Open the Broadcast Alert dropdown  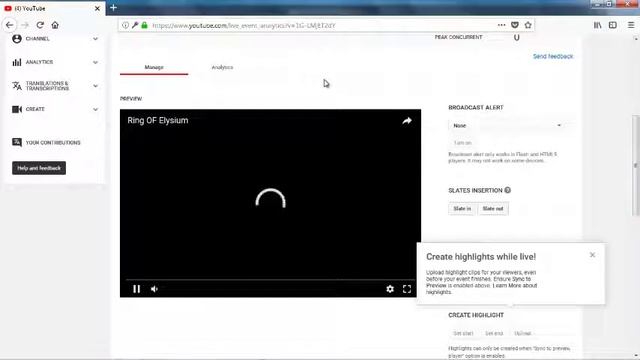tap(506, 126)
